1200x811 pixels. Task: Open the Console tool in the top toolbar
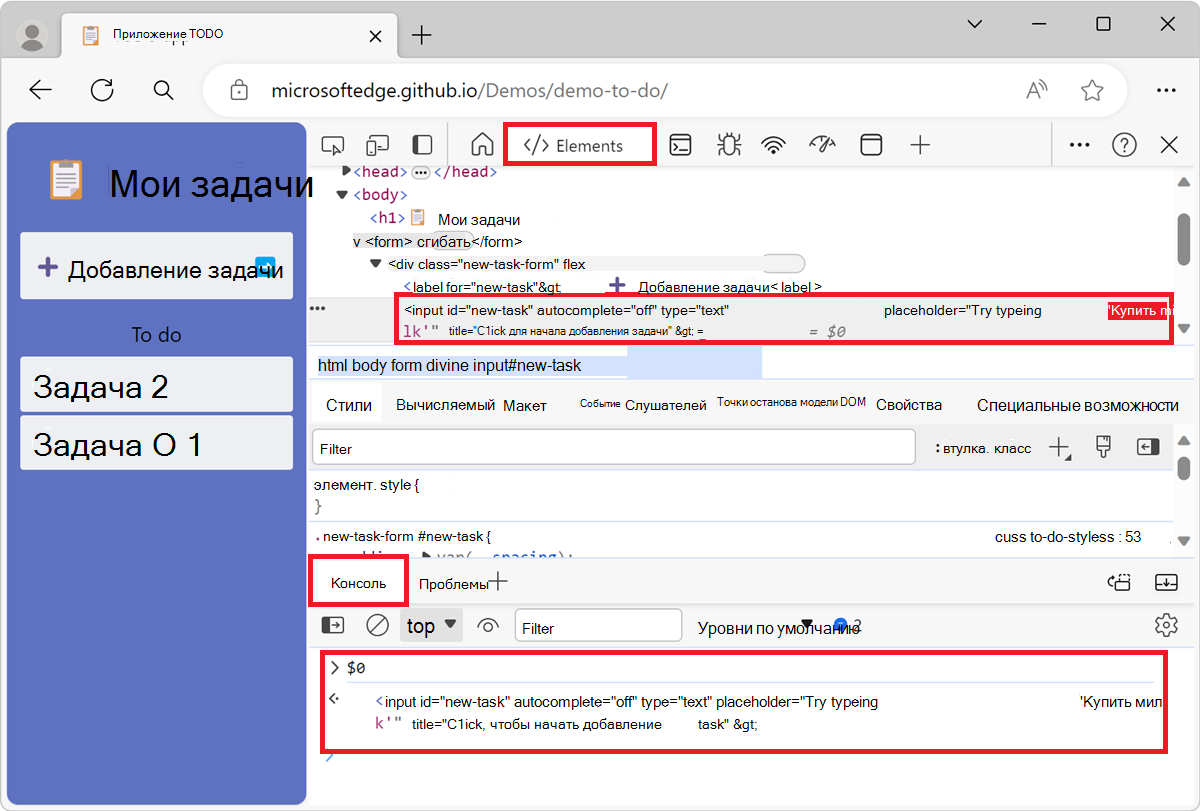point(680,145)
